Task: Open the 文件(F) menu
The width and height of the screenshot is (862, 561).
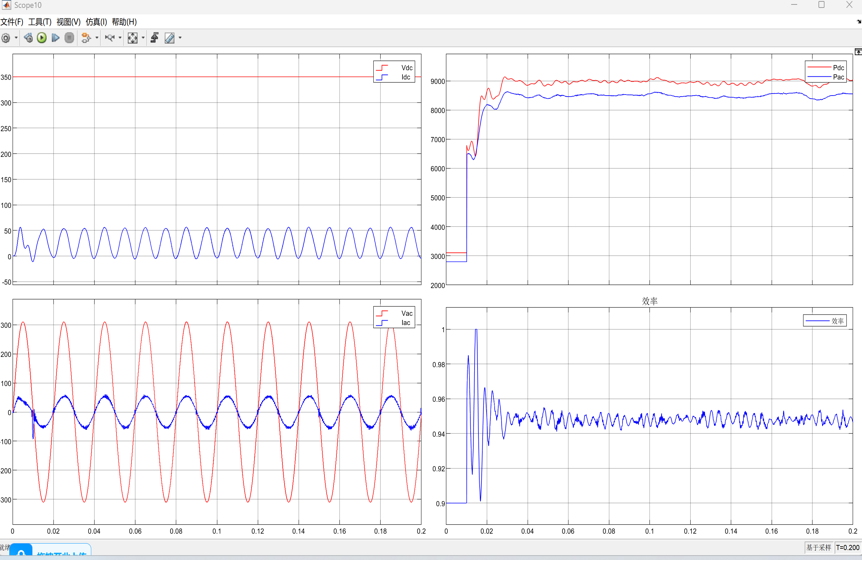Action: pos(12,22)
